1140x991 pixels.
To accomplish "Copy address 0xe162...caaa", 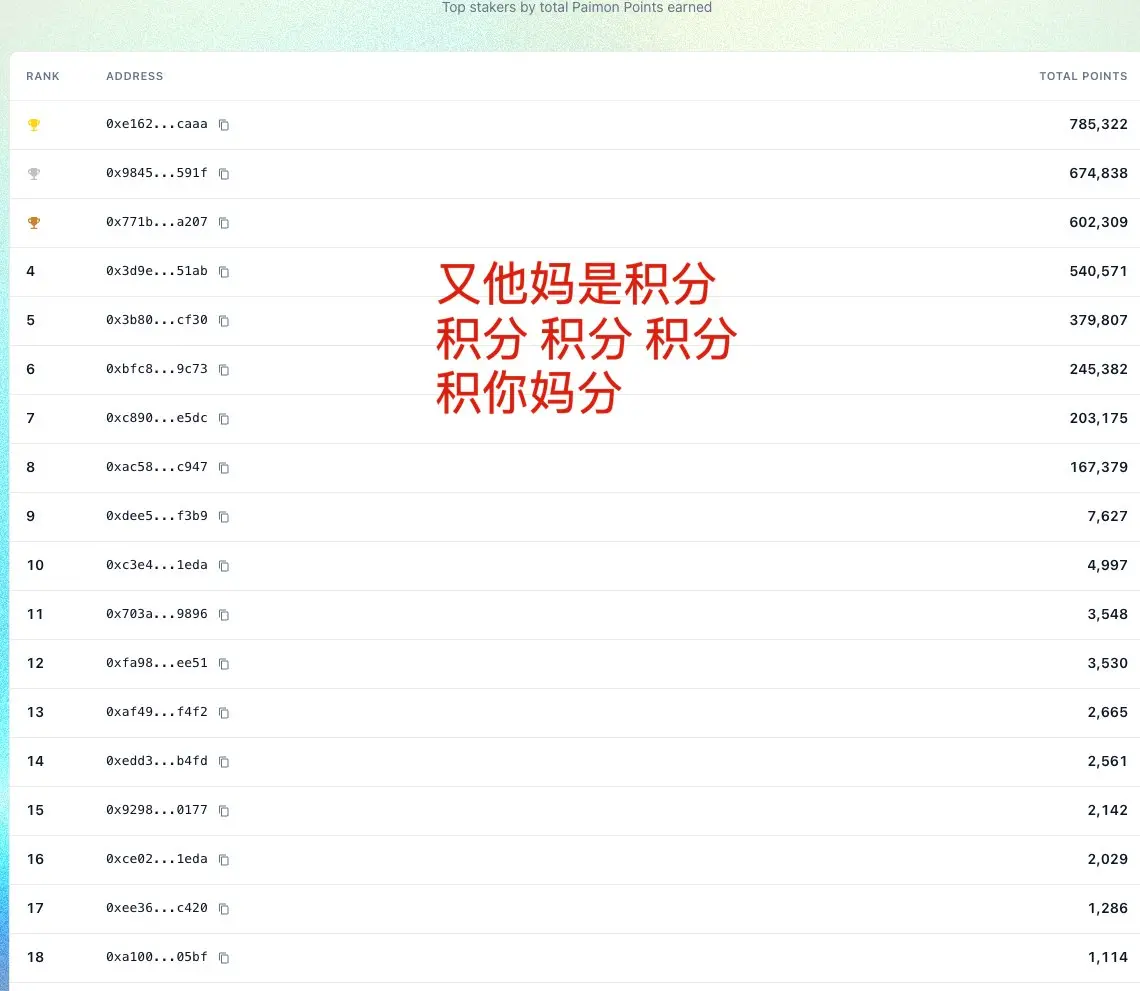I will [224, 125].
